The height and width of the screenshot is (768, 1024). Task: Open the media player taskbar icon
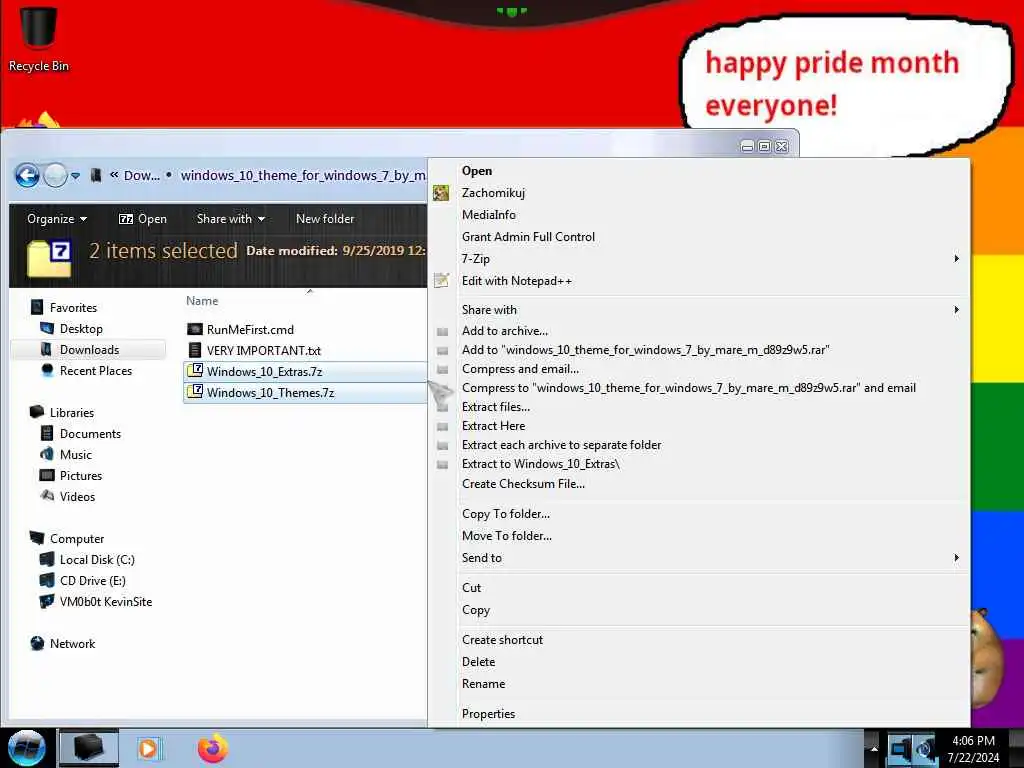click(148, 748)
